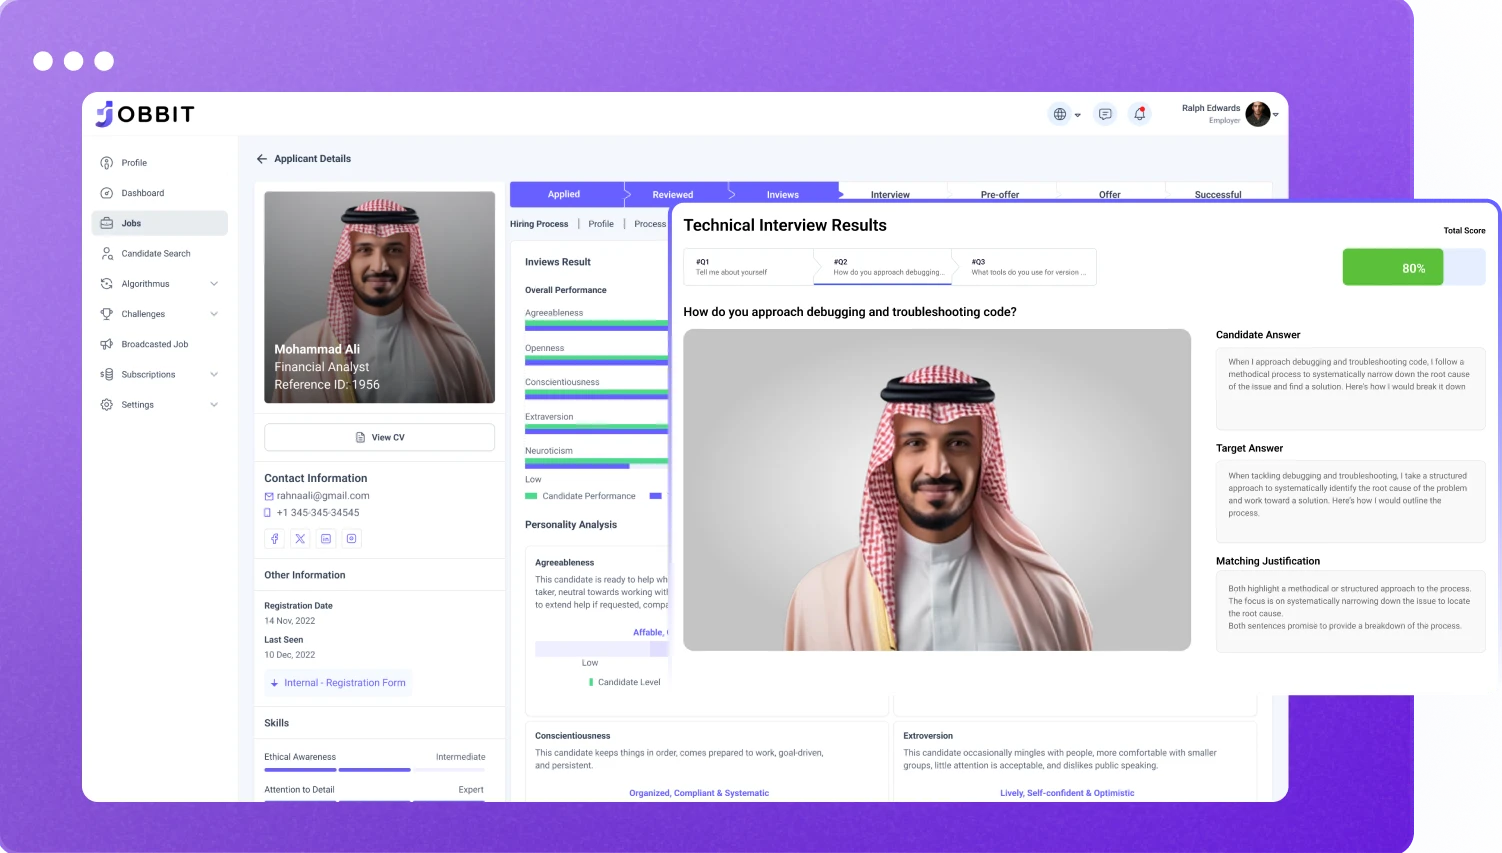The width and height of the screenshot is (1502, 853).
Task: Click the 80% total score bar
Action: 1412,268
